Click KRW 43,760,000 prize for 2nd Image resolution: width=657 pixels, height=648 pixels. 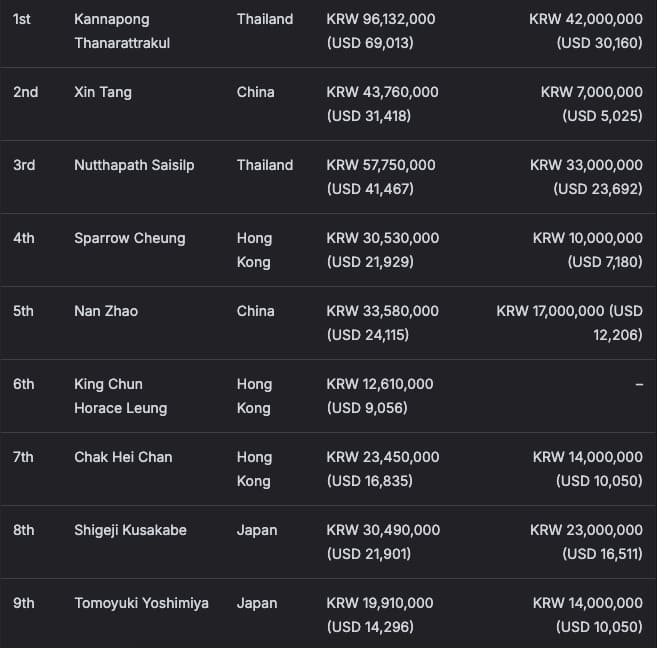coord(382,92)
